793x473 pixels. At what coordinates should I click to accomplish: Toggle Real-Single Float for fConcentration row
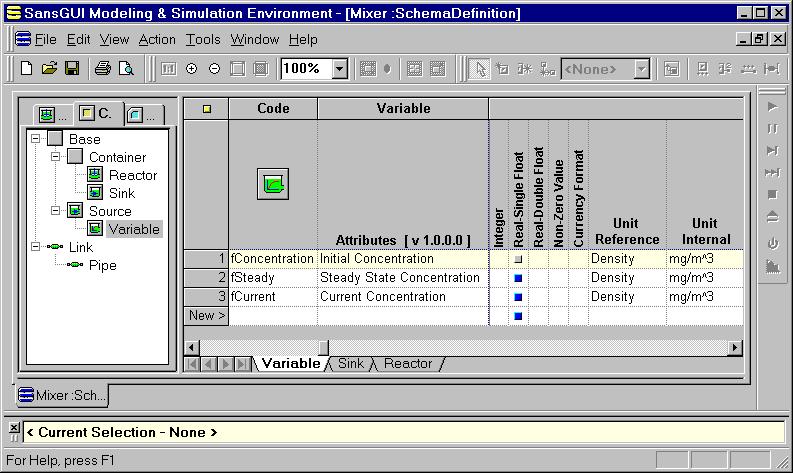[x=518, y=259]
